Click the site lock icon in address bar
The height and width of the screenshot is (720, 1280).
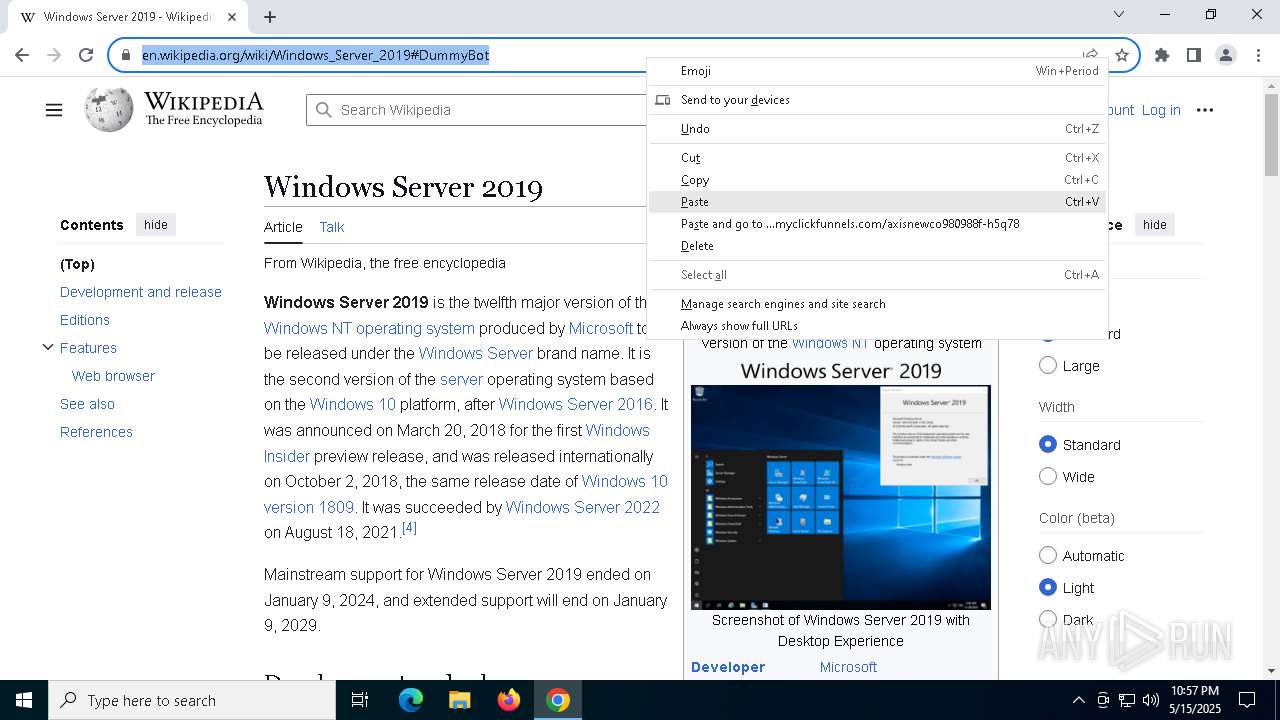(126, 55)
